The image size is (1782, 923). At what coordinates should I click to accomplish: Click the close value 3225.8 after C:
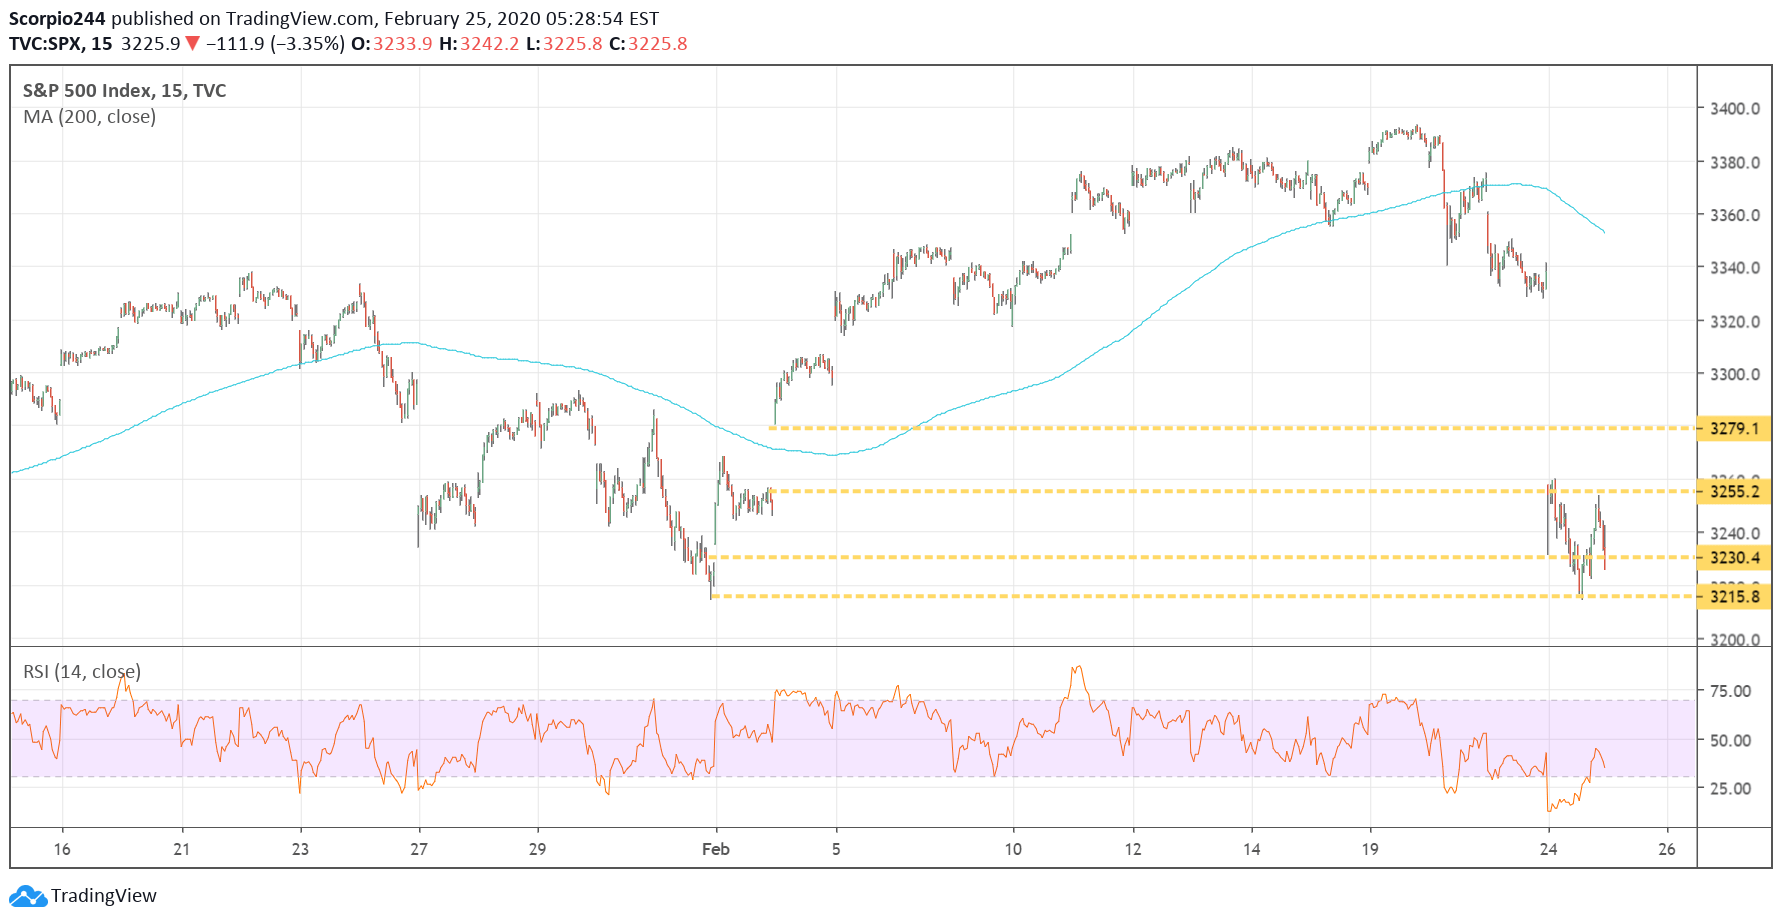point(658,44)
